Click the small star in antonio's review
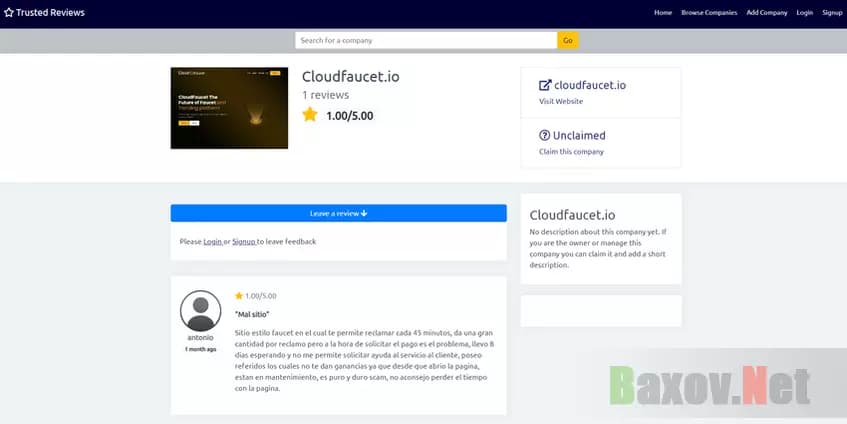This screenshot has height=424, width=847. [239, 296]
